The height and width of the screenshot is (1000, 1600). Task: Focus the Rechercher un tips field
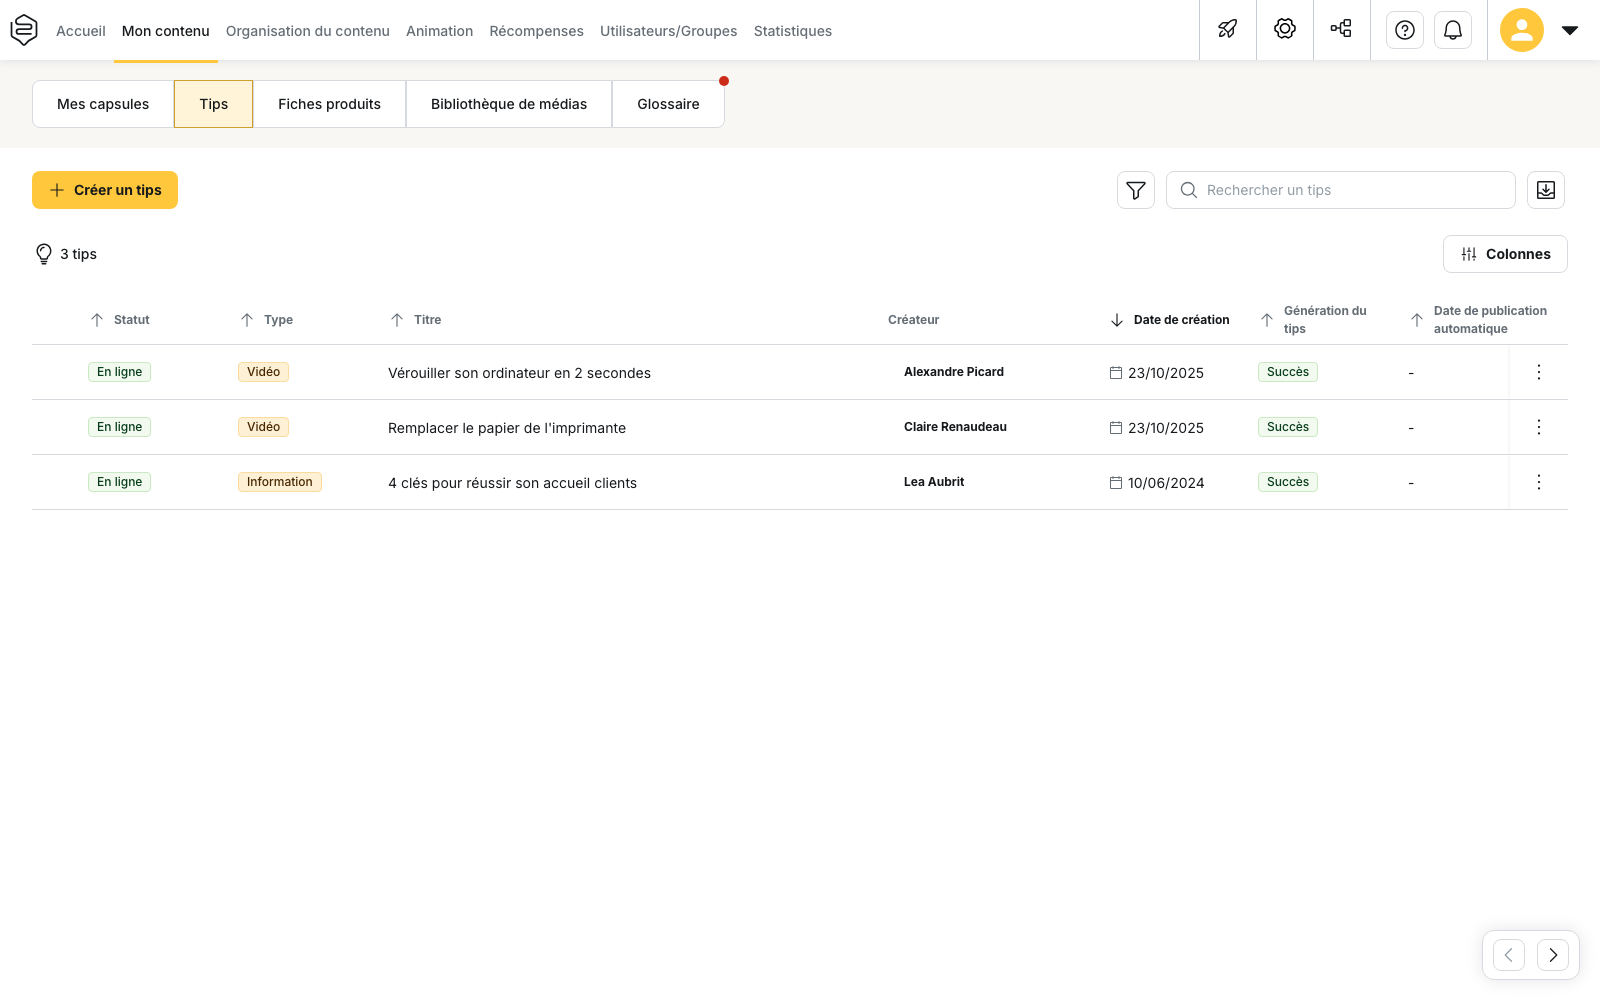coord(1341,190)
